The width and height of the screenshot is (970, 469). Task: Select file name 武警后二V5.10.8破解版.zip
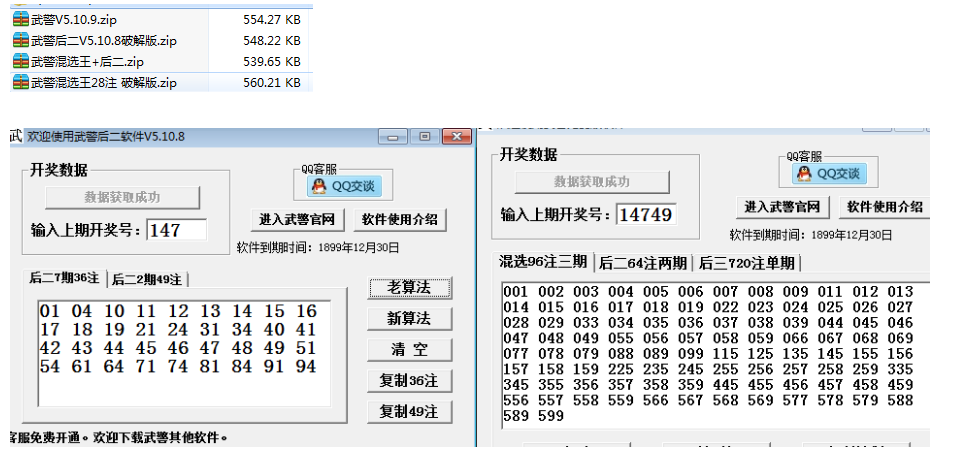pos(104,41)
